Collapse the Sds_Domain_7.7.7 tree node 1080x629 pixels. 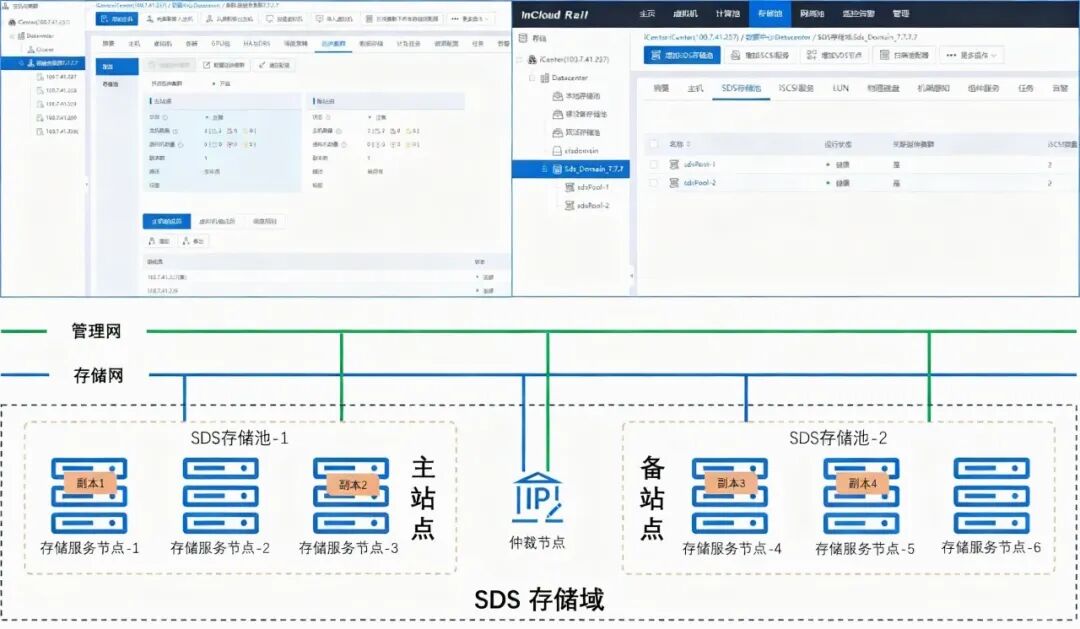point(544,169)
